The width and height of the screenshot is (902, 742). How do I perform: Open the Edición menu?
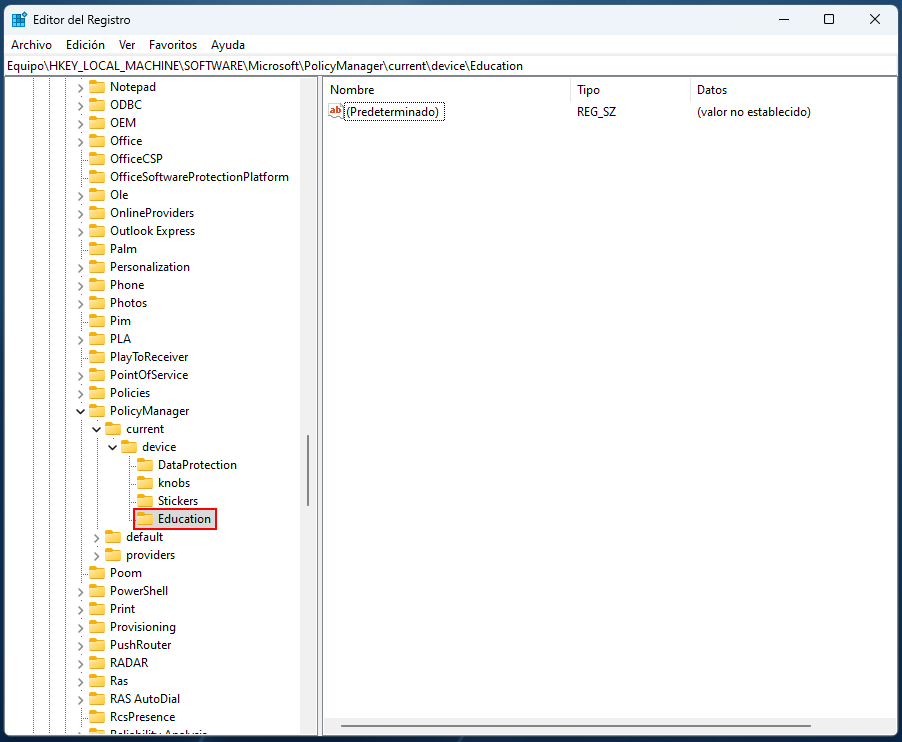85,45
